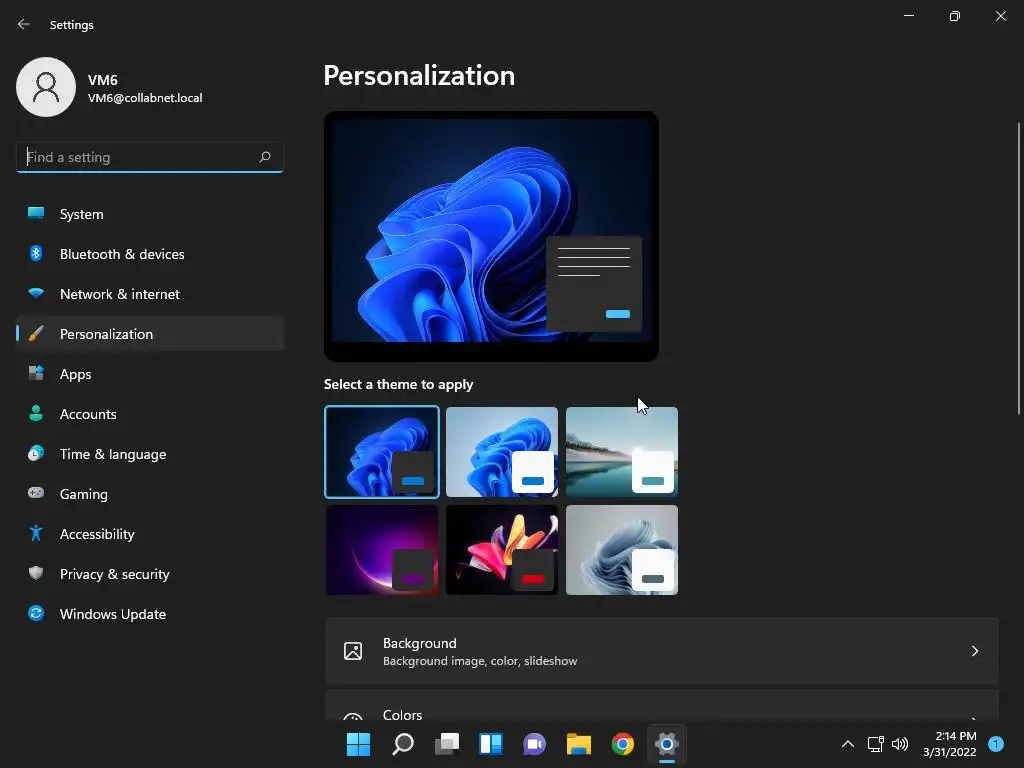Screen dimensions: 1024x768
Task: Click the search magnifier in Find a setting
Action: tap(264, 157)
